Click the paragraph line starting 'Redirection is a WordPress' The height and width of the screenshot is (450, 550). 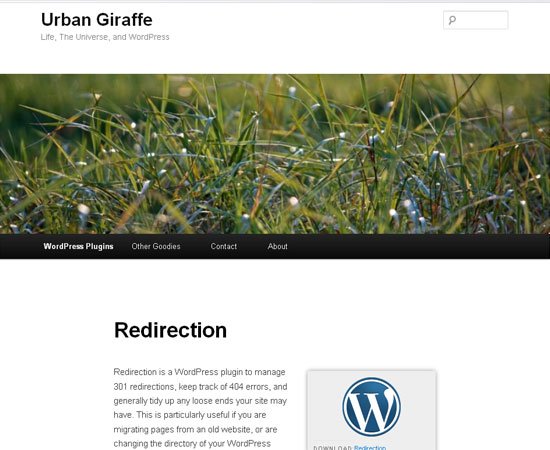click(200, 372)
